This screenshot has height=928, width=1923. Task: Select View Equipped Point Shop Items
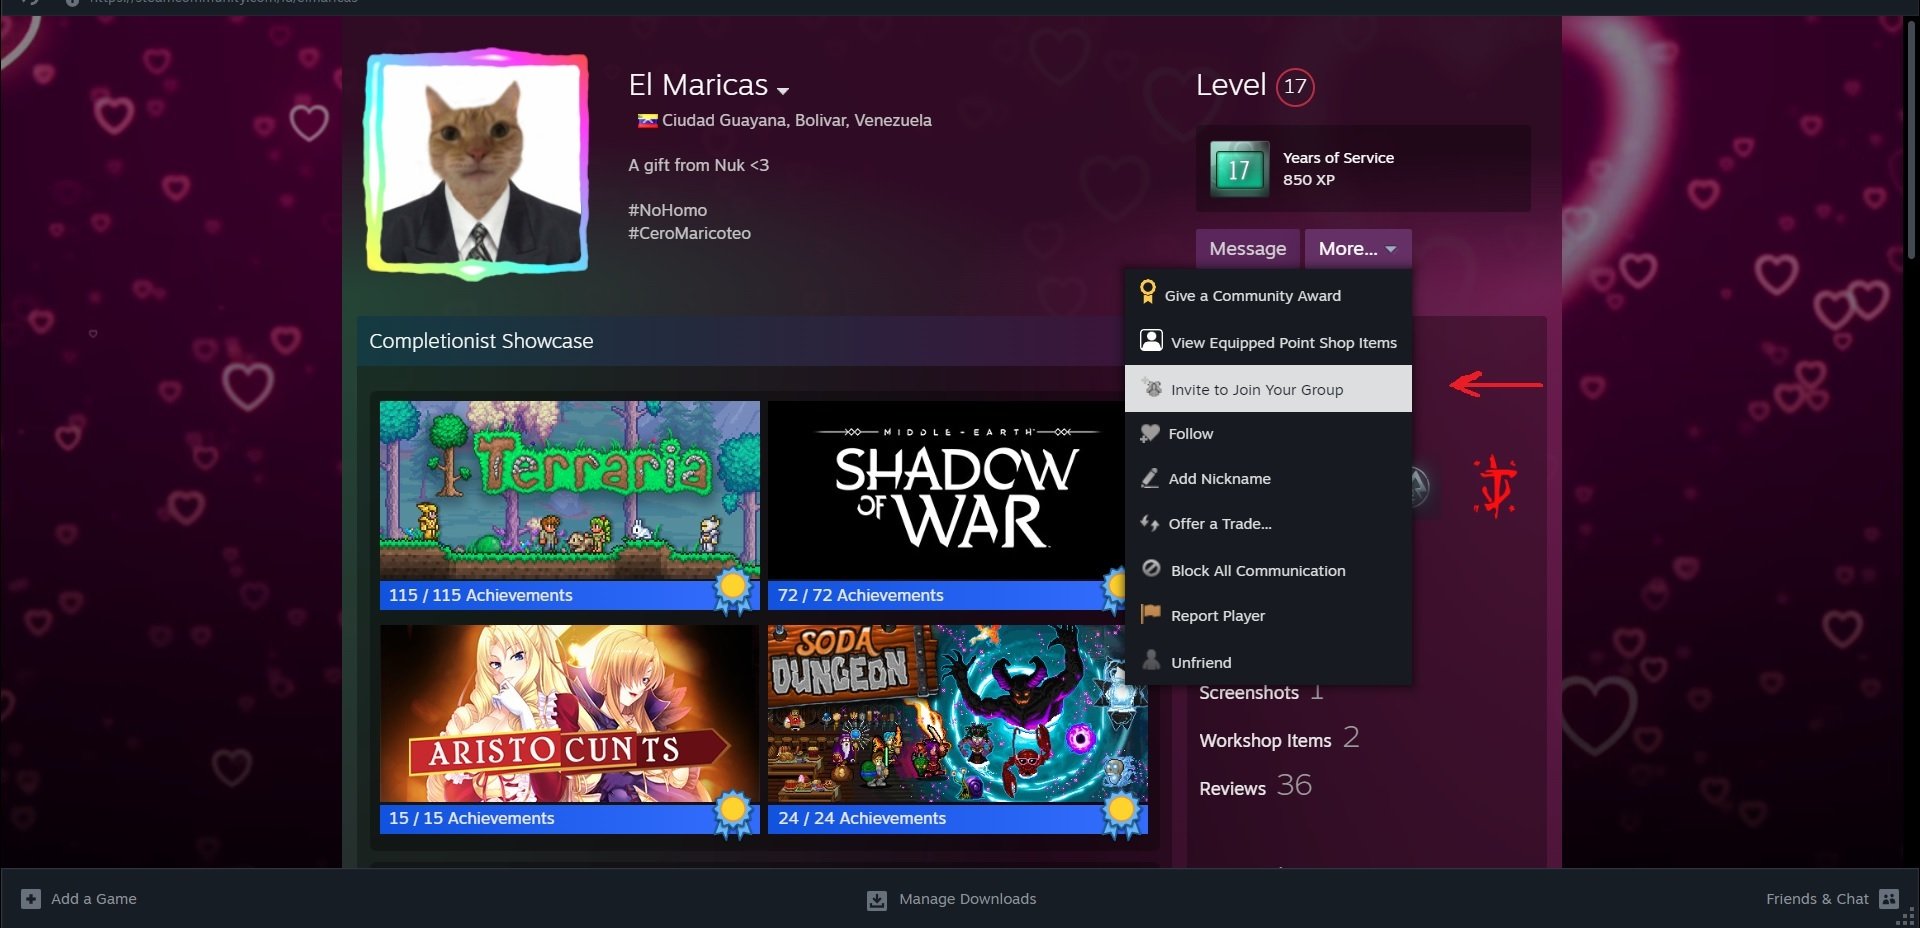(x=1284, y=342)
